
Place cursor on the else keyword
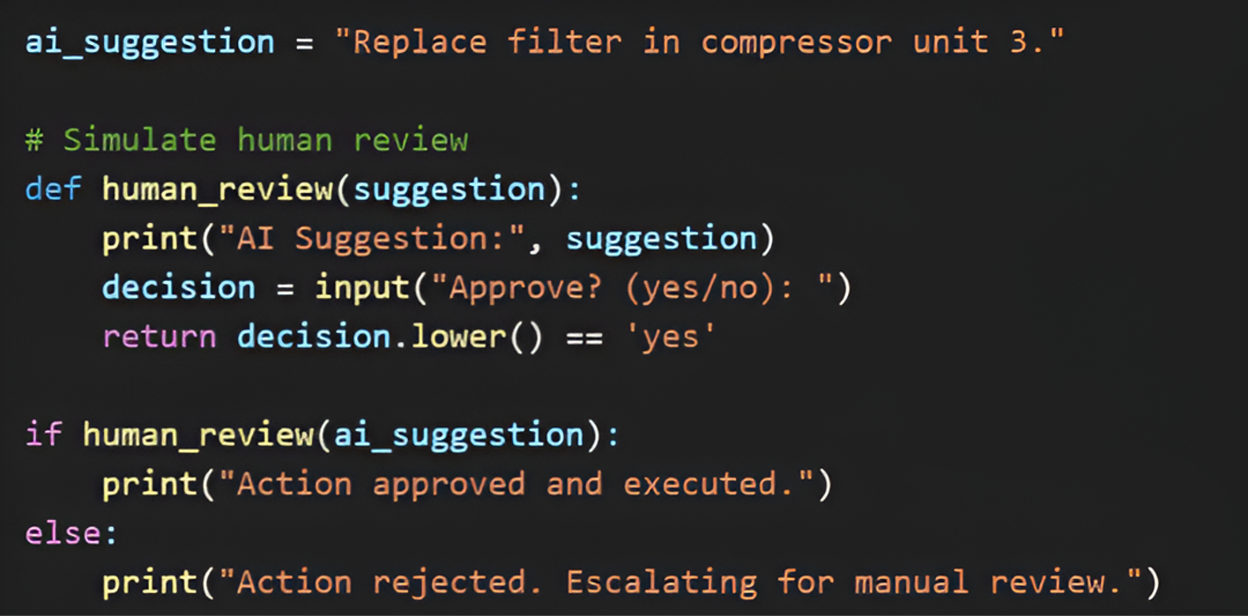[62, 533]
